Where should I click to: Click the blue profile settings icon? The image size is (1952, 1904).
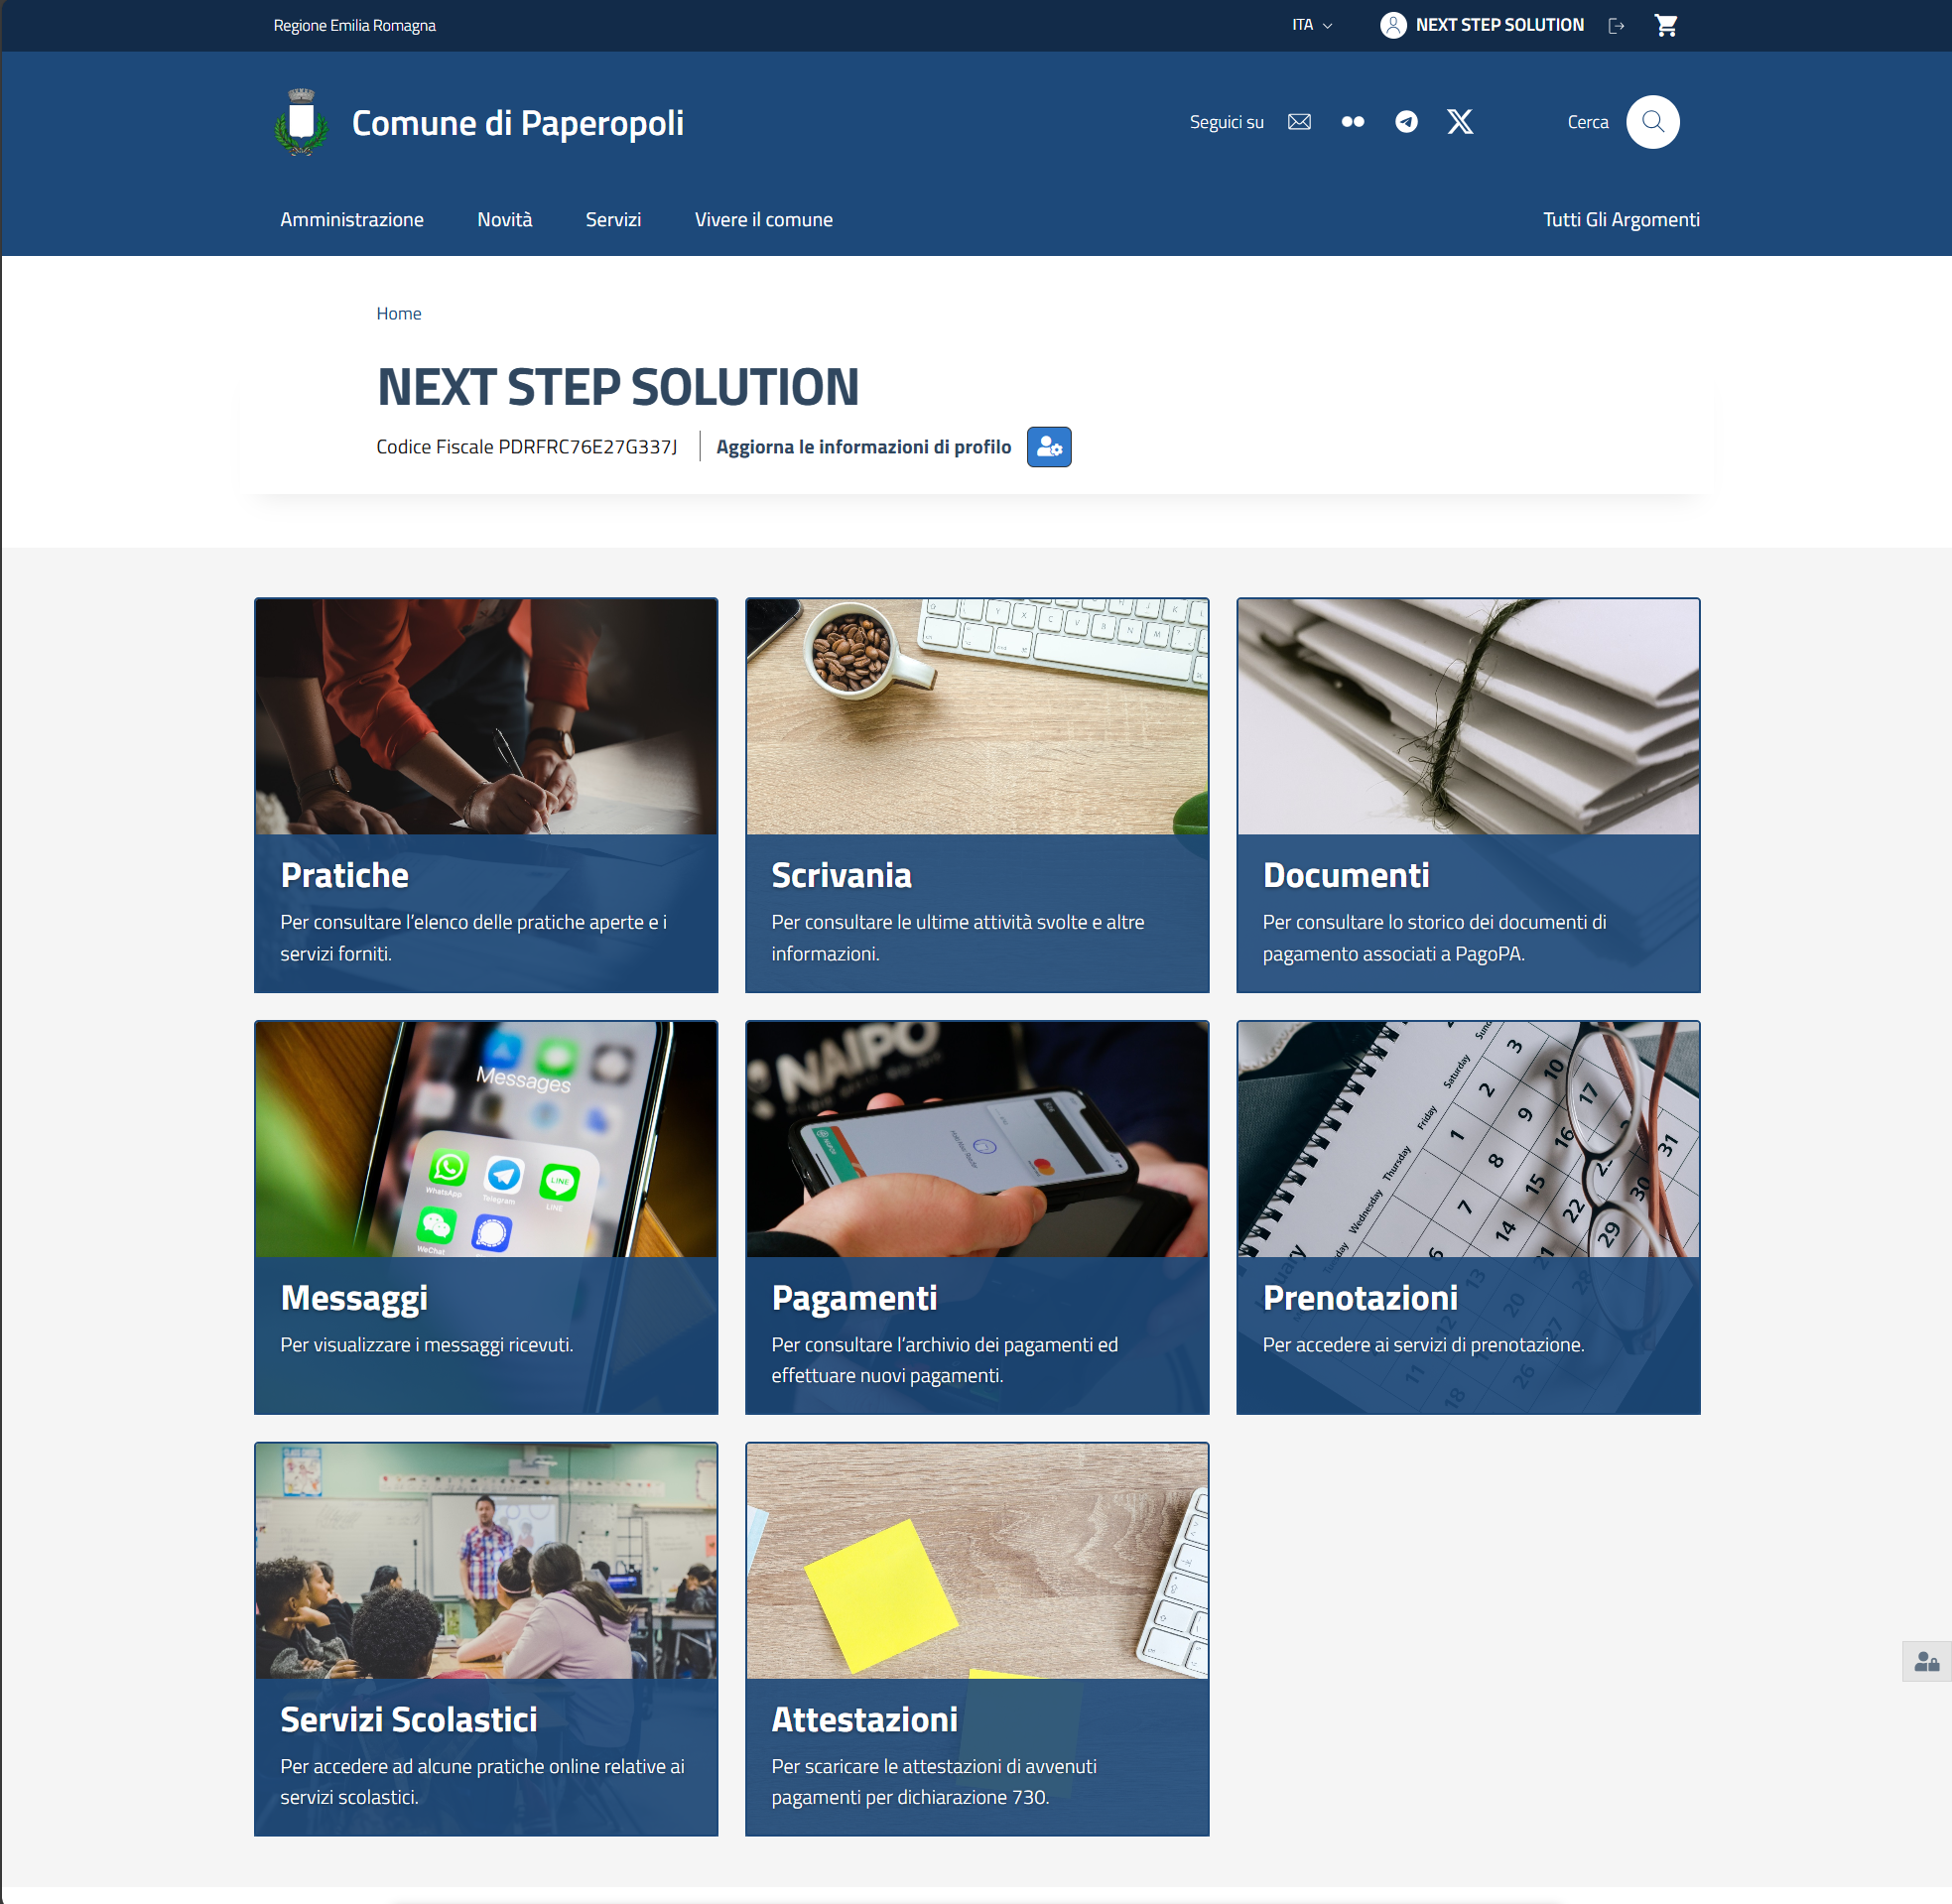(x=1049, y=447)
